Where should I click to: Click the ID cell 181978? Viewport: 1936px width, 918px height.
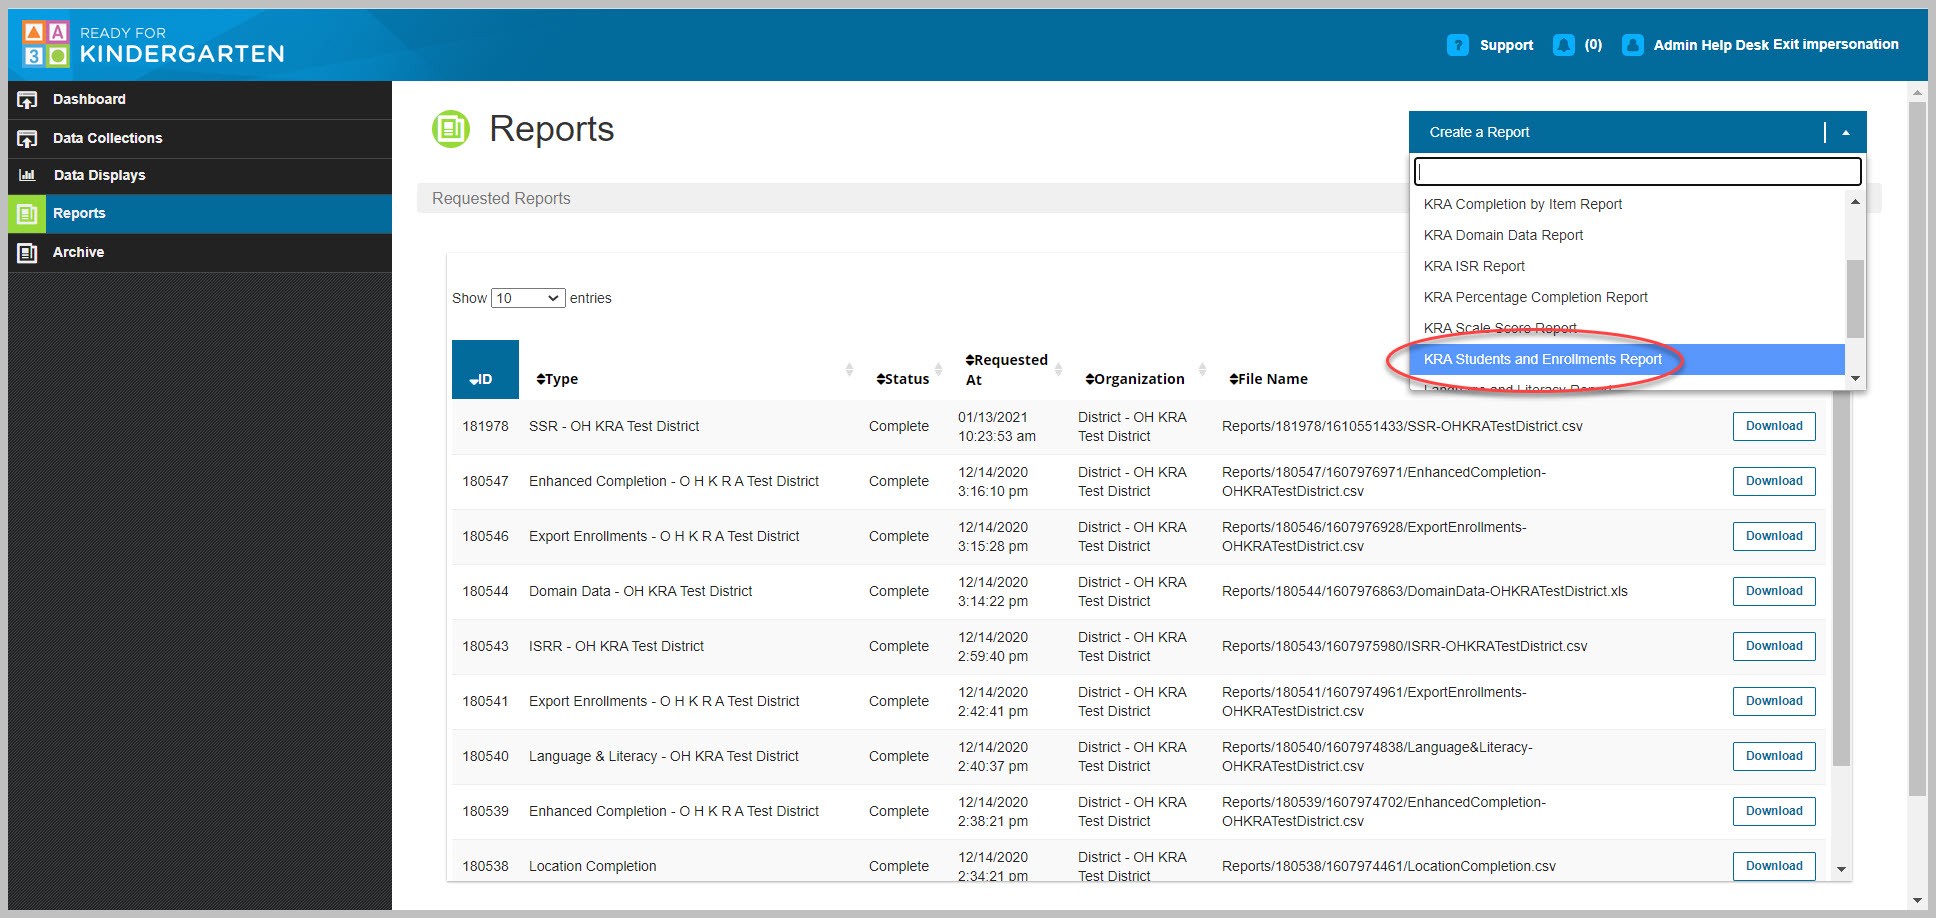pos(485,426)
